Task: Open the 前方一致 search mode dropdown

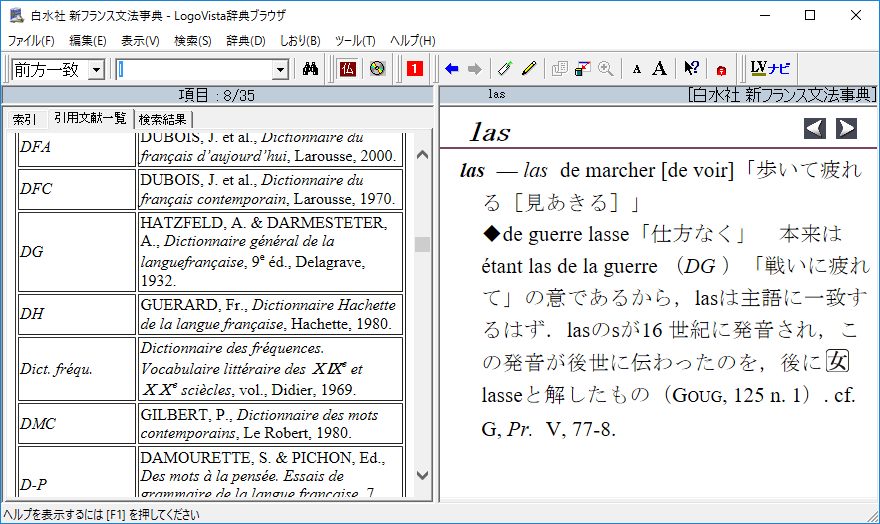Action: click(x=97, y=70)
